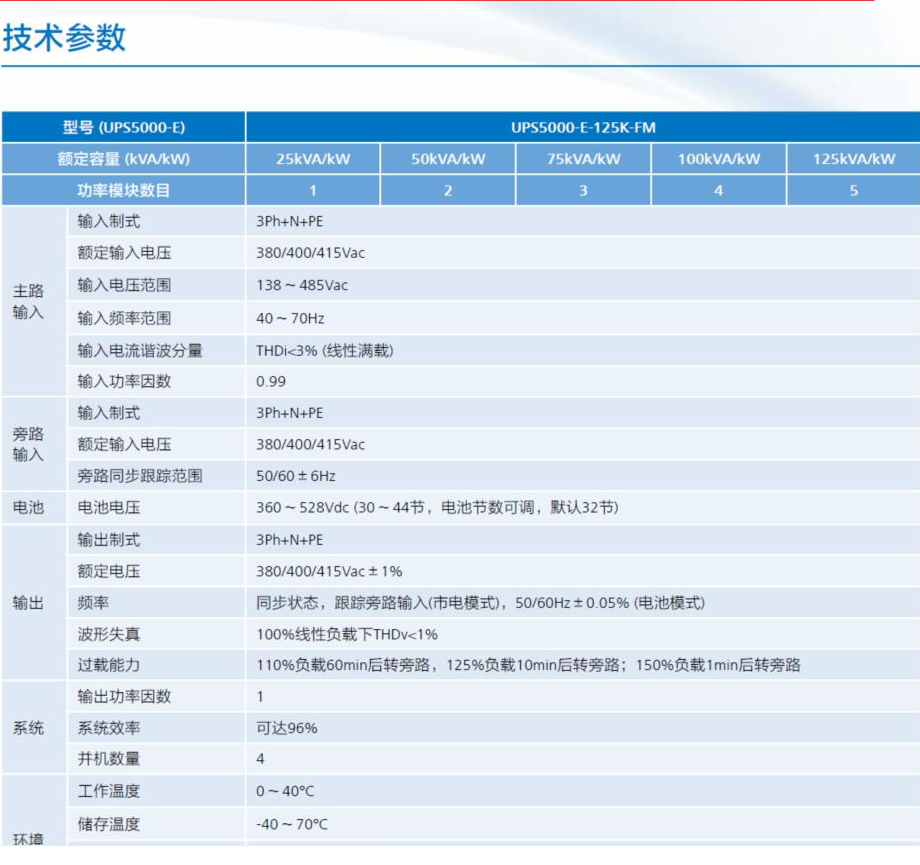
Task: Click the 50/60 ± 6Hz value
Action: [296, 476]
